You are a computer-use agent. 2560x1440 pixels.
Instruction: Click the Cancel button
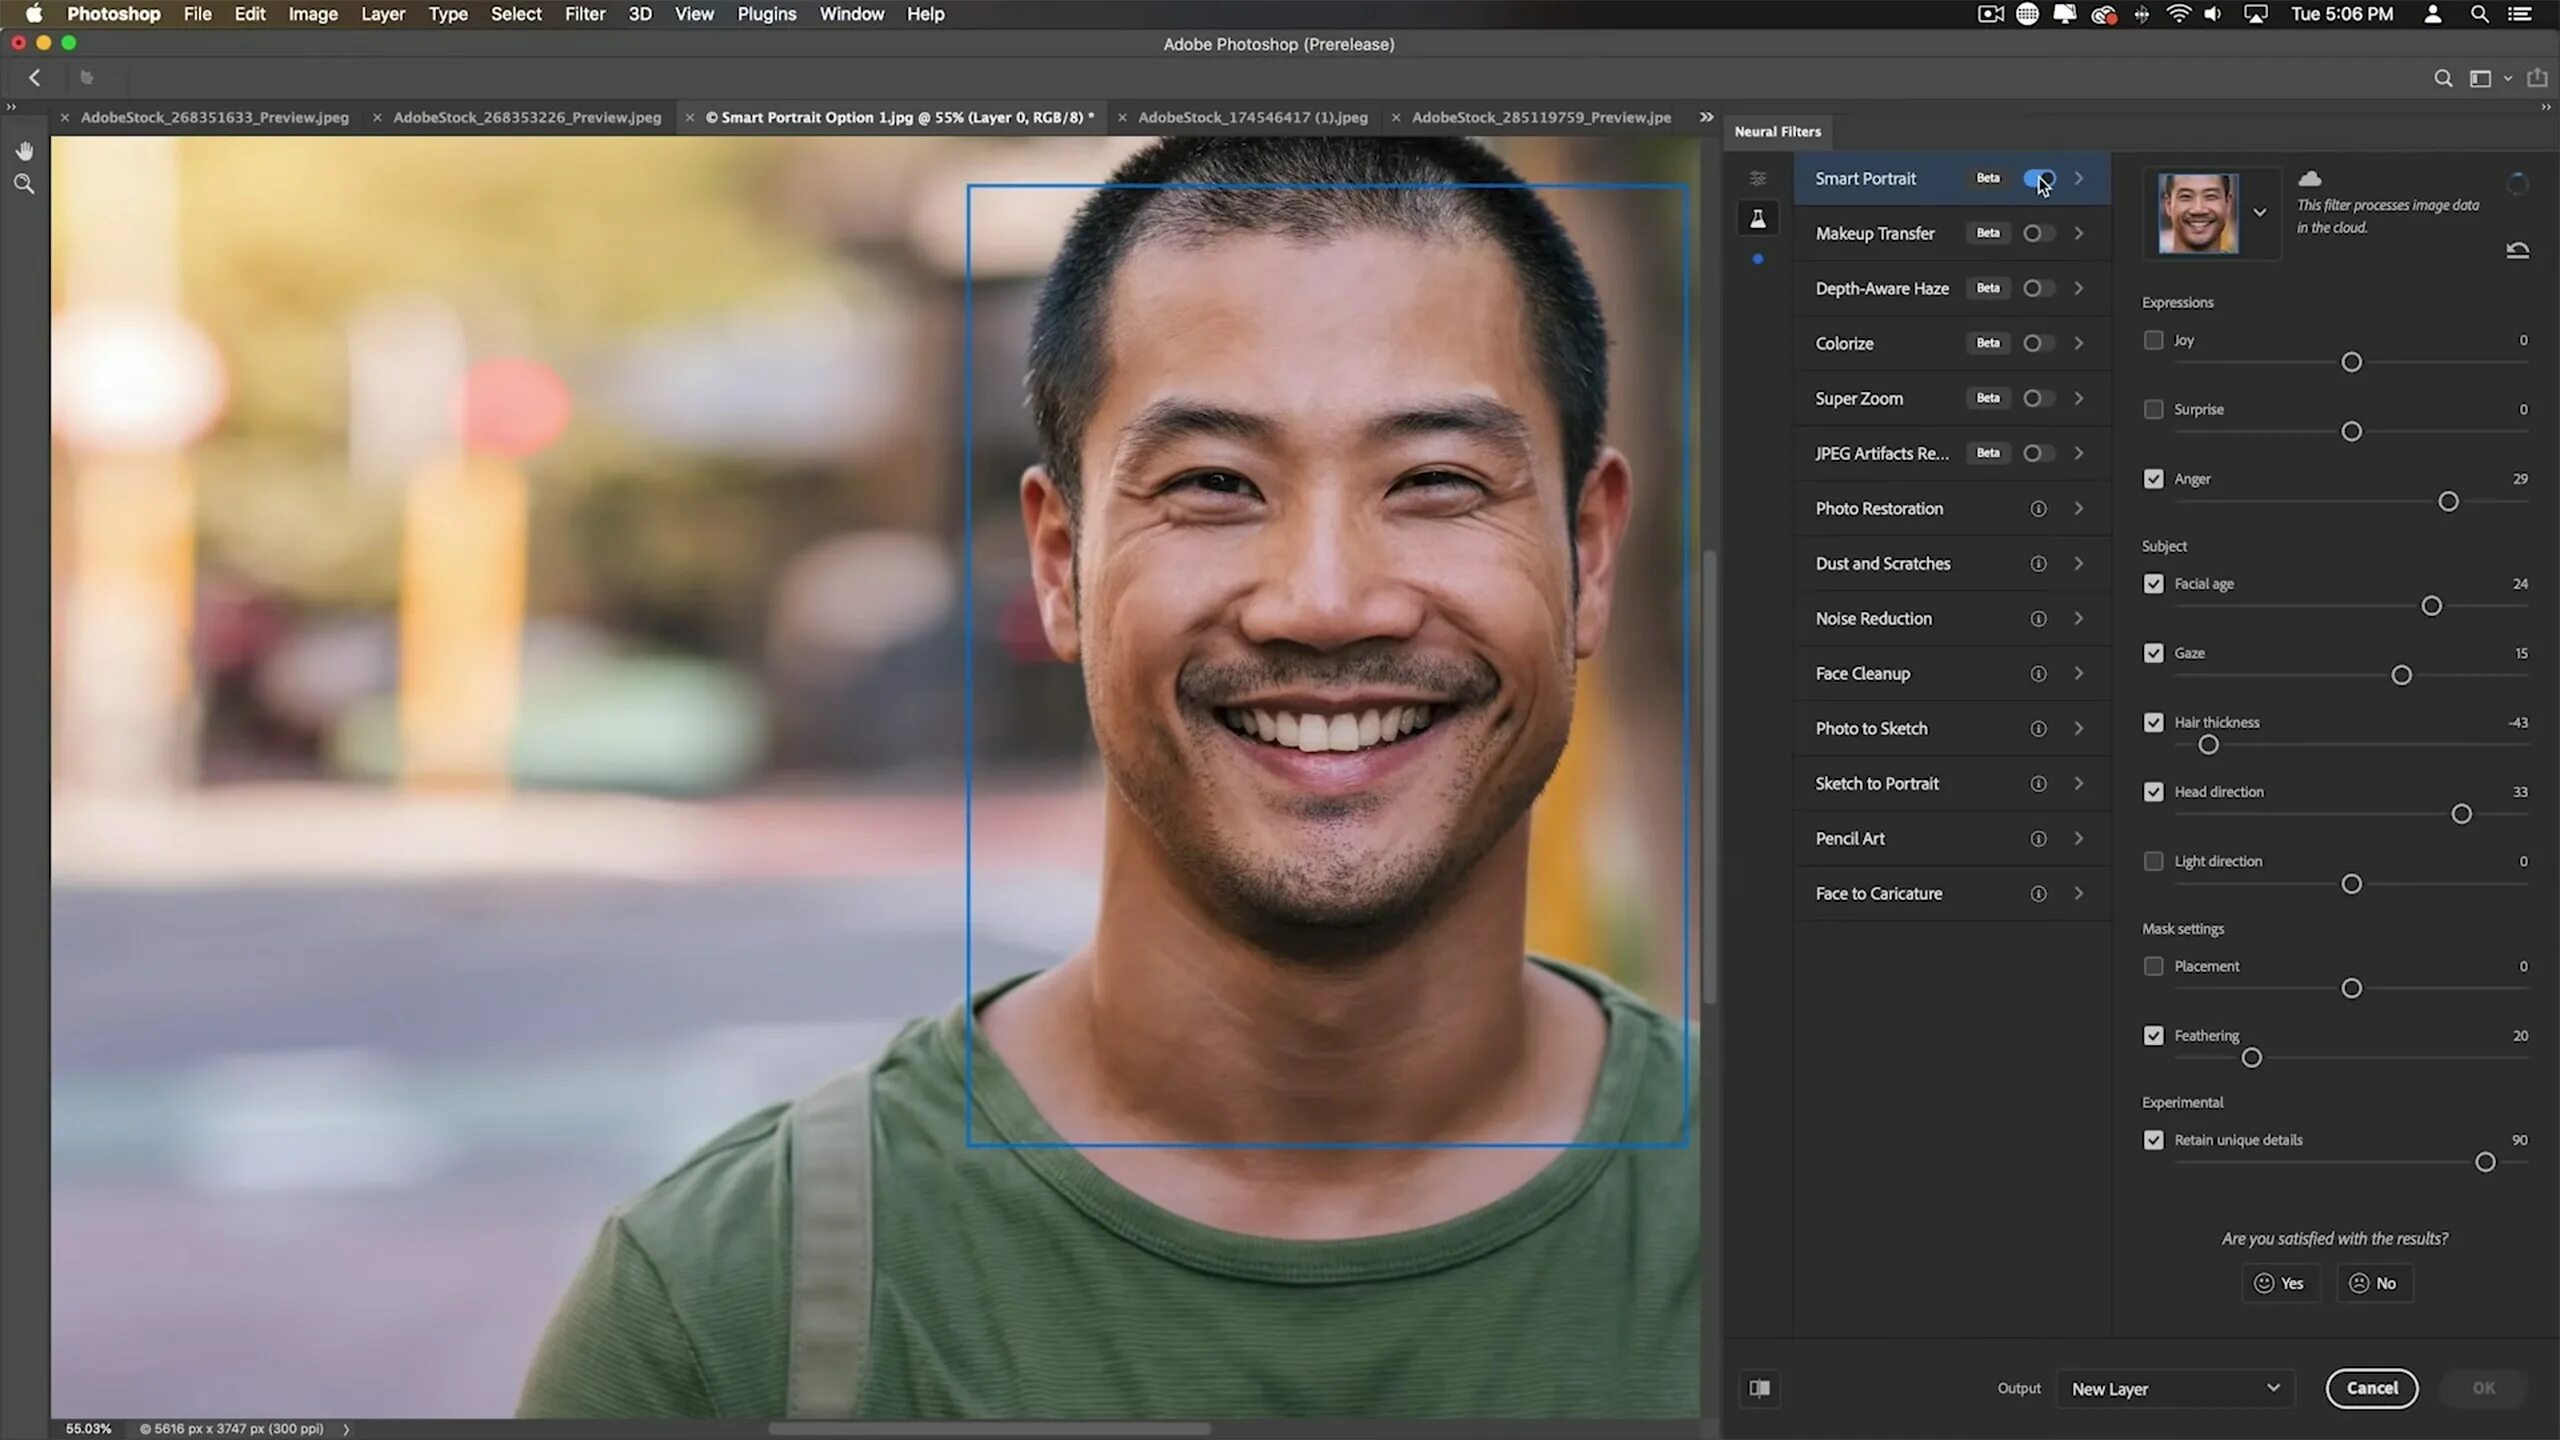(x=2371, y=1388)
